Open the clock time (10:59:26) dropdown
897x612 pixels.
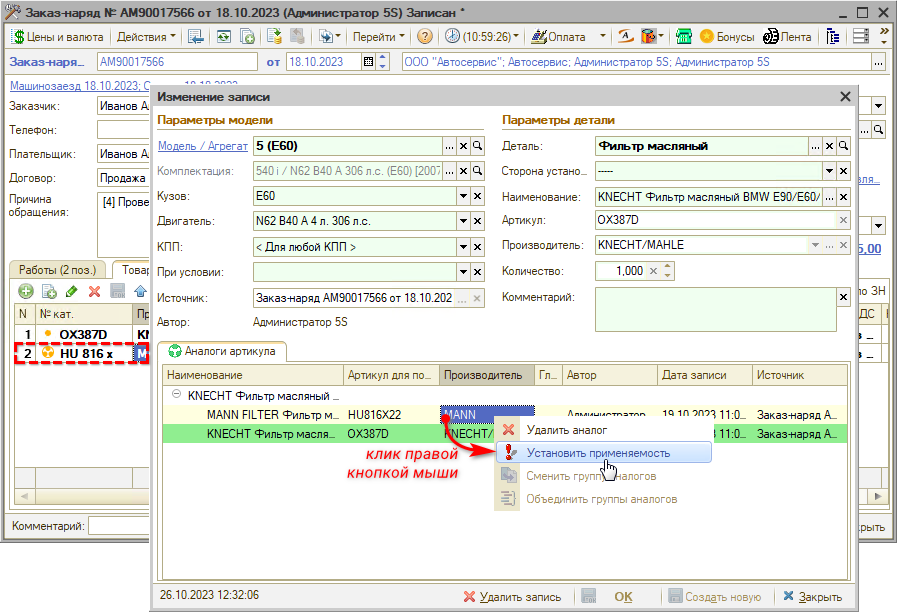[482, 37]
